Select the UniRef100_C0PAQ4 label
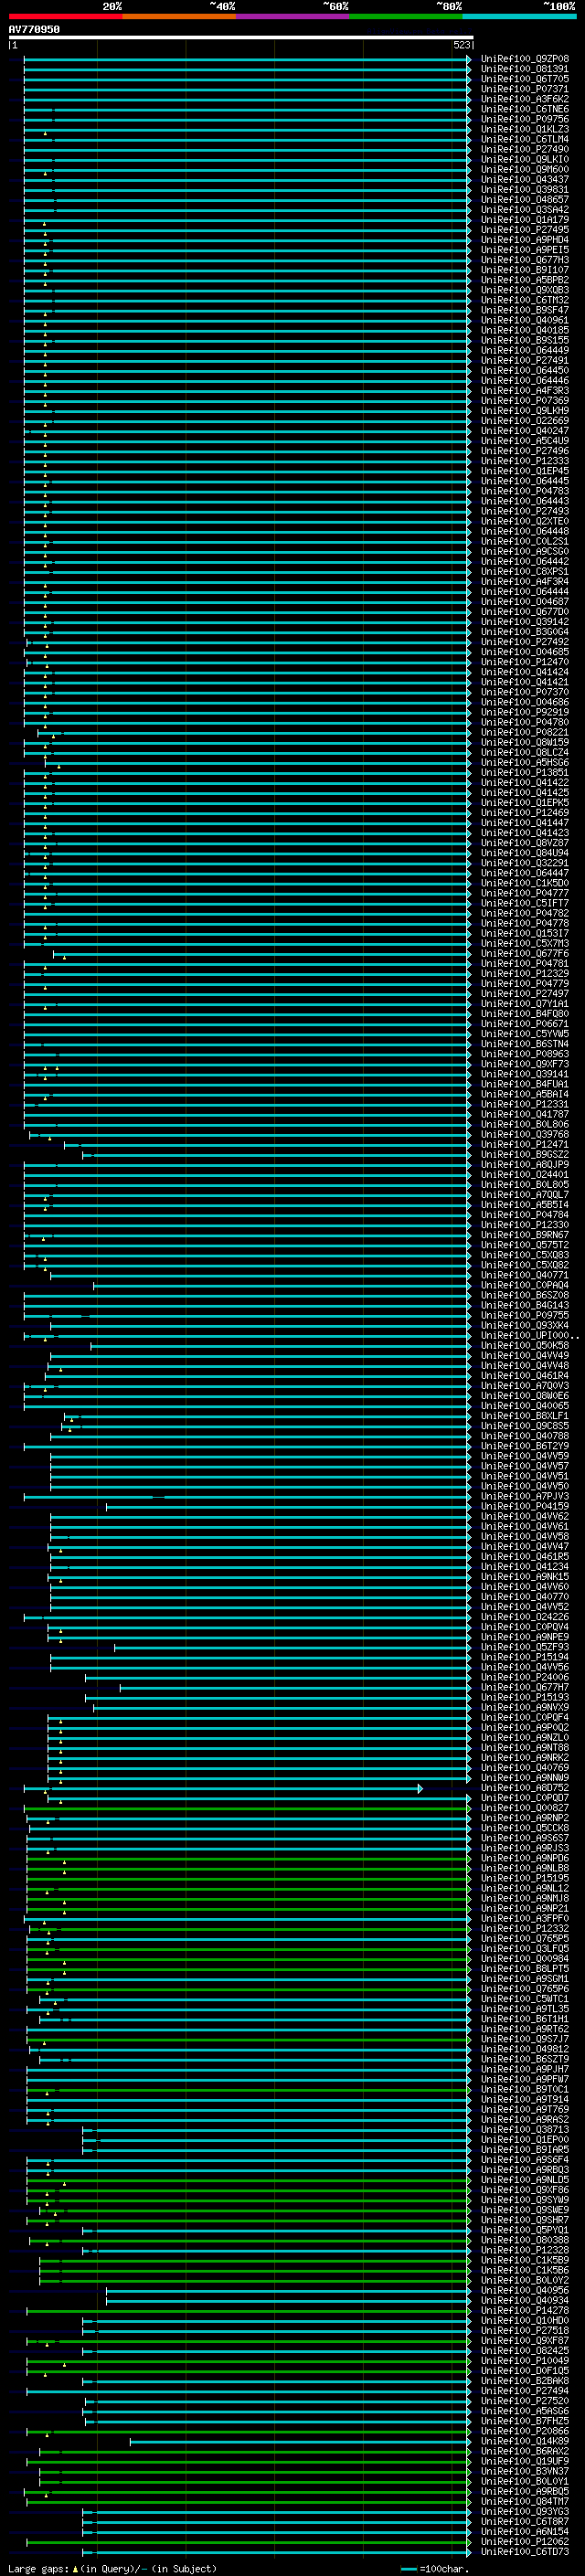This screenshot has width=585, height=2576. point(525,1285)
